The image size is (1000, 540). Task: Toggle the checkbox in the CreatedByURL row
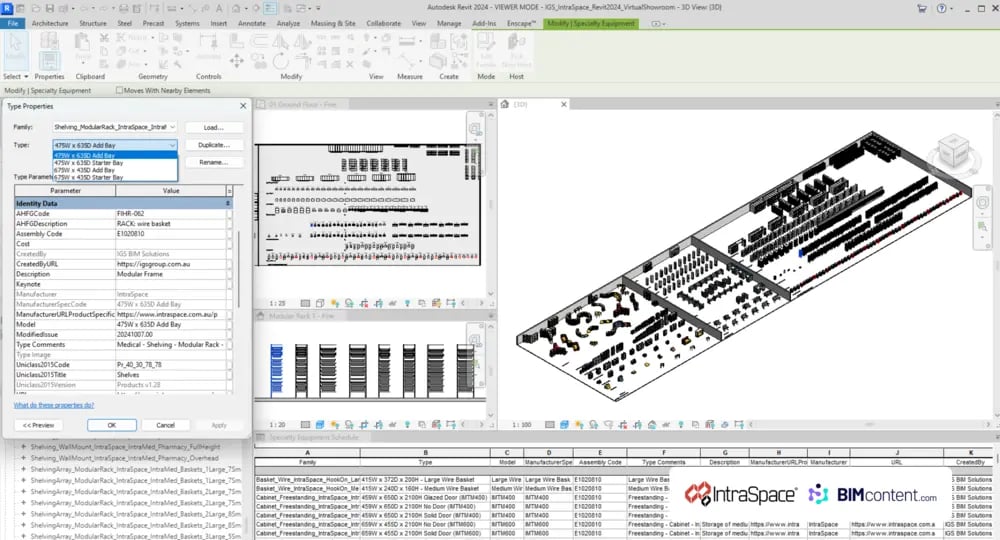pyautogui.click(x=230, y=264)
